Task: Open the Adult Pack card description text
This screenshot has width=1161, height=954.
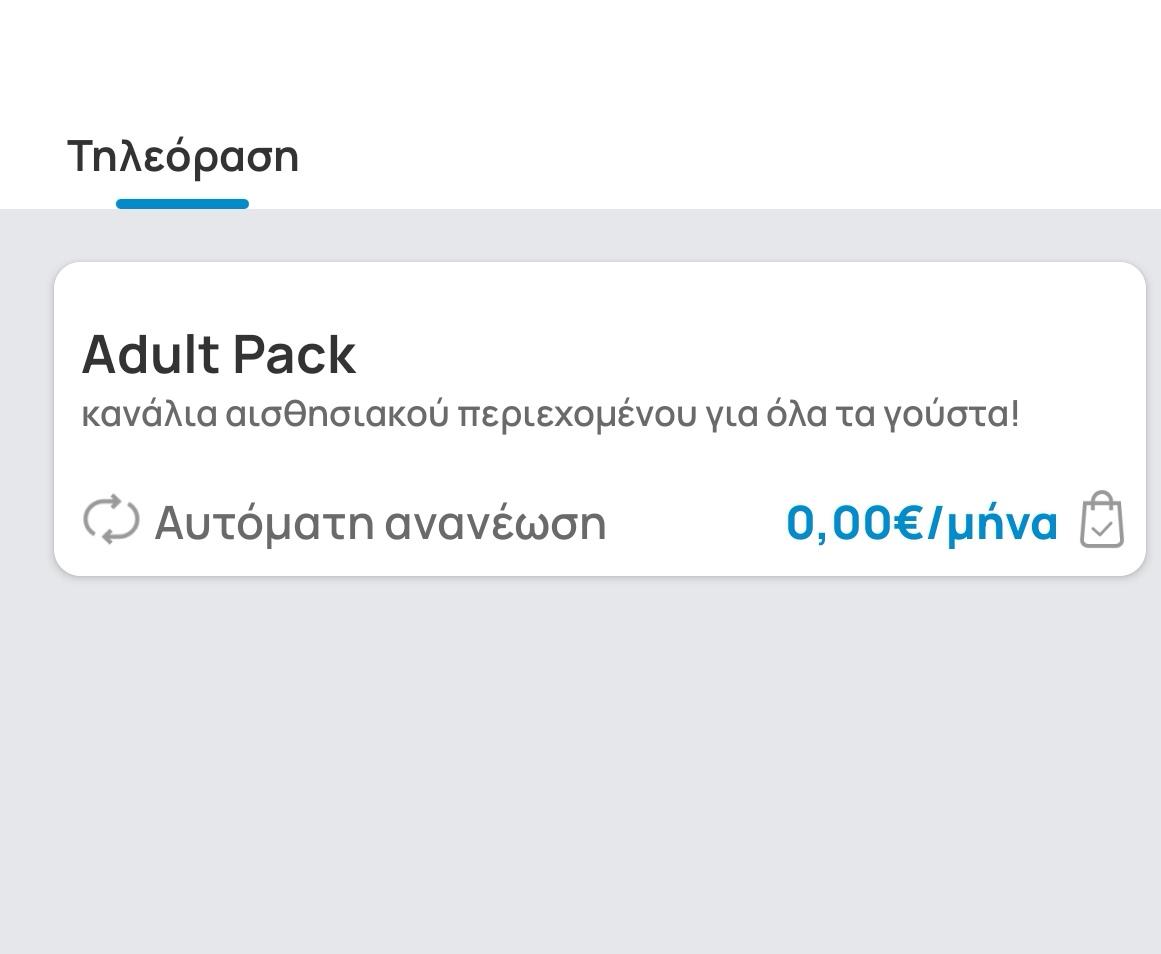Action: pyautogui.click(x=550, y=414)
